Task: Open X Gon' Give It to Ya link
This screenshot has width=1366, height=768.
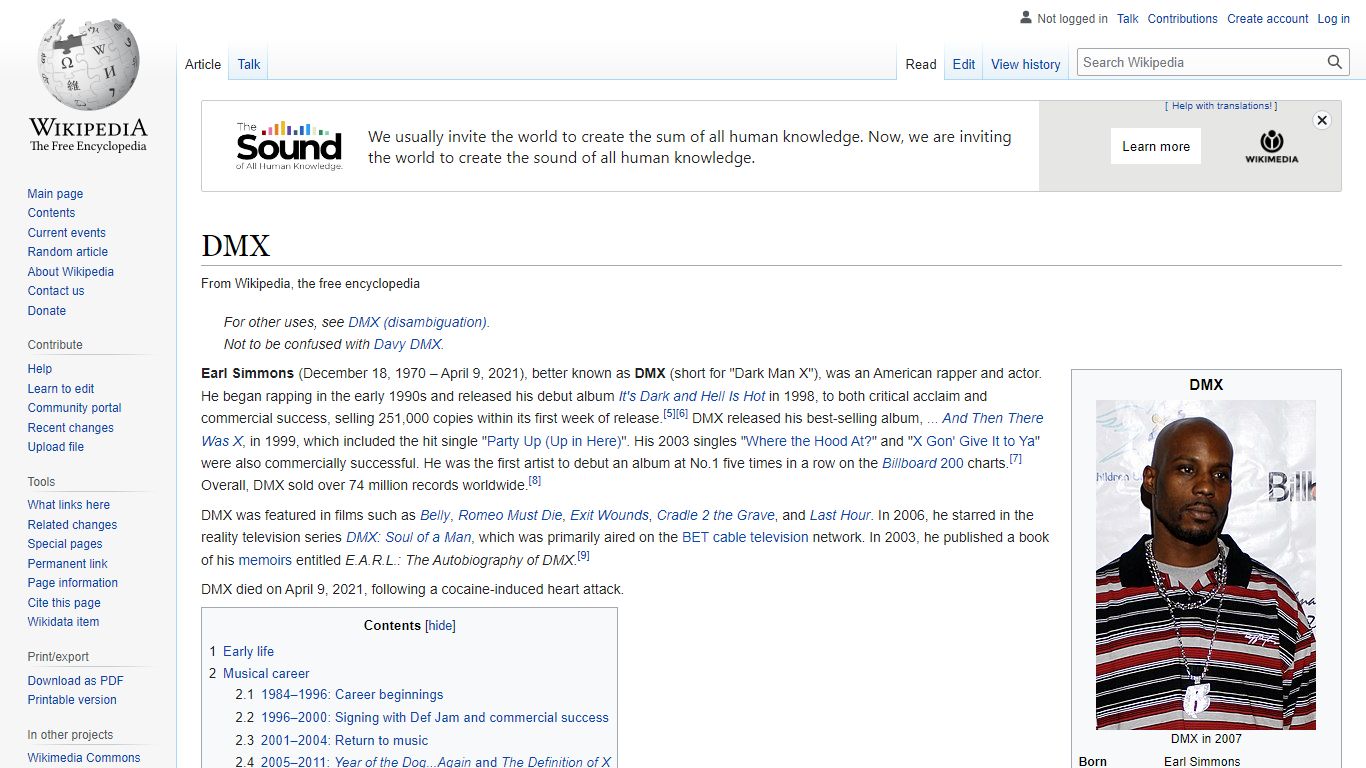Action: point(975,441)
